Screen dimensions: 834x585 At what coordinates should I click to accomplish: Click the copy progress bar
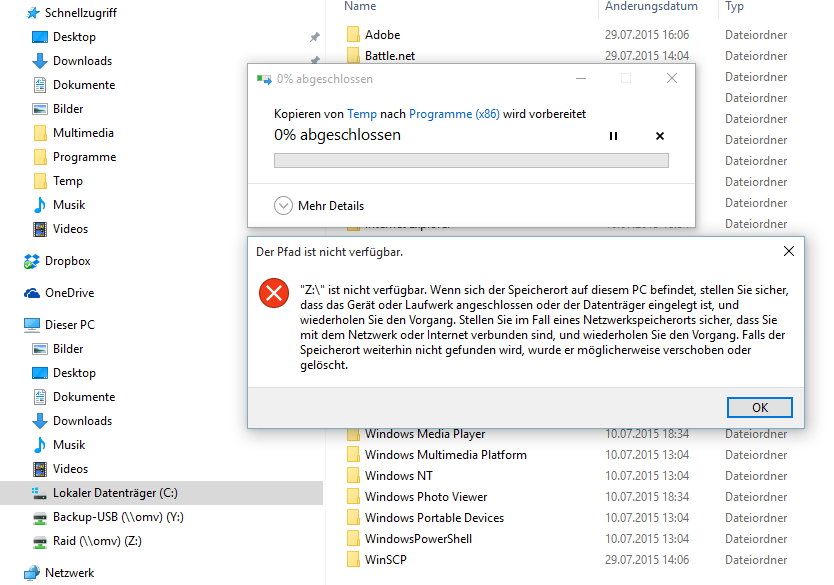(471, 161)
